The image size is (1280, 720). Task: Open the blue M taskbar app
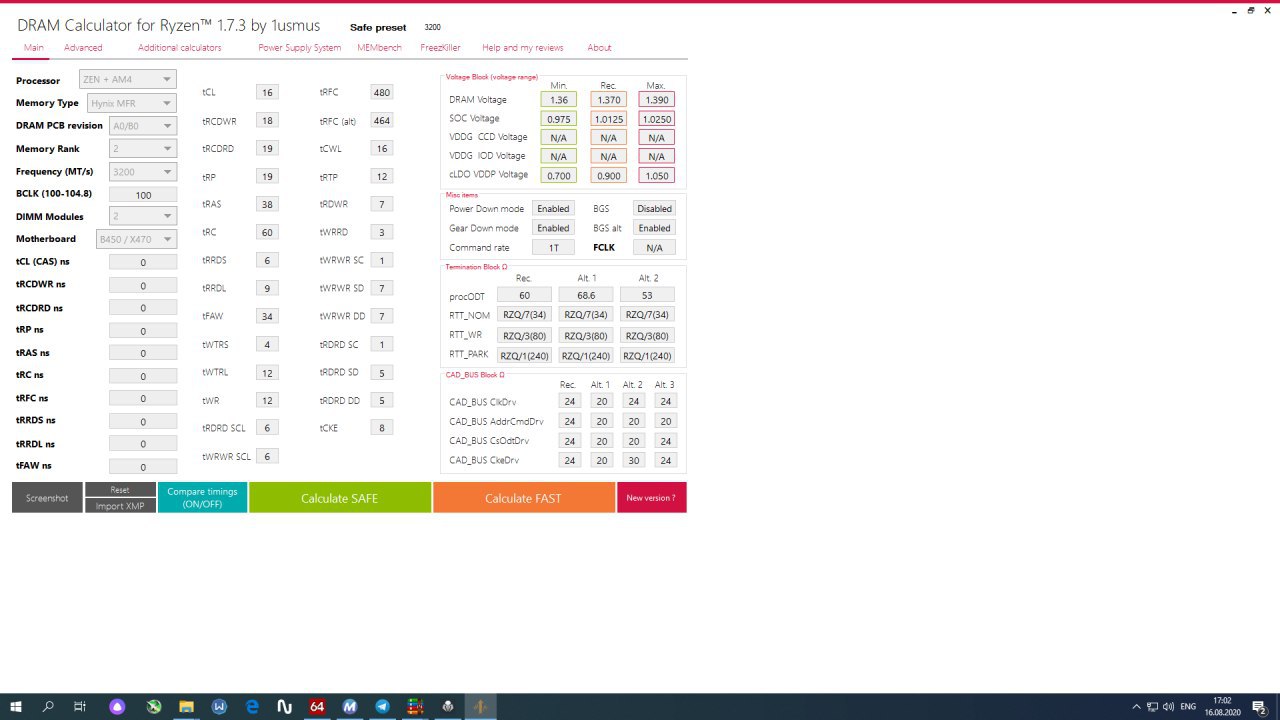[x=350, y=706]
